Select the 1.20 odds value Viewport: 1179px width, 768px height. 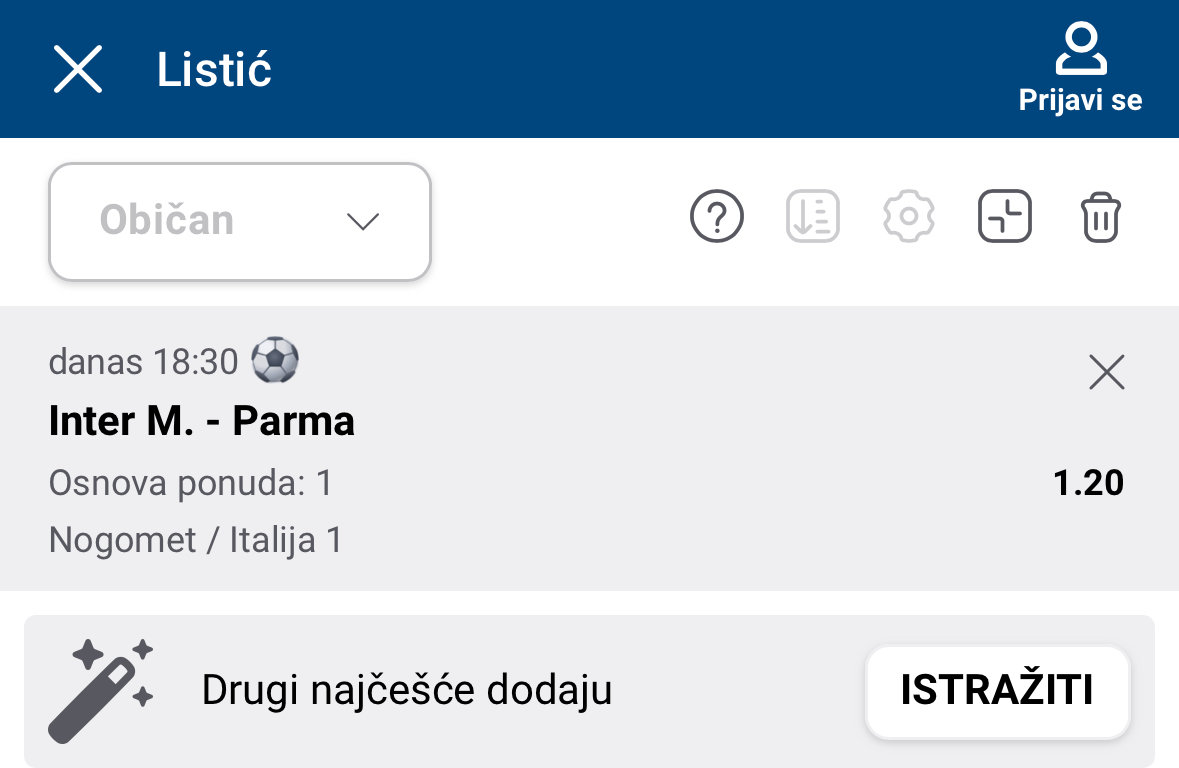point(1088,484)
